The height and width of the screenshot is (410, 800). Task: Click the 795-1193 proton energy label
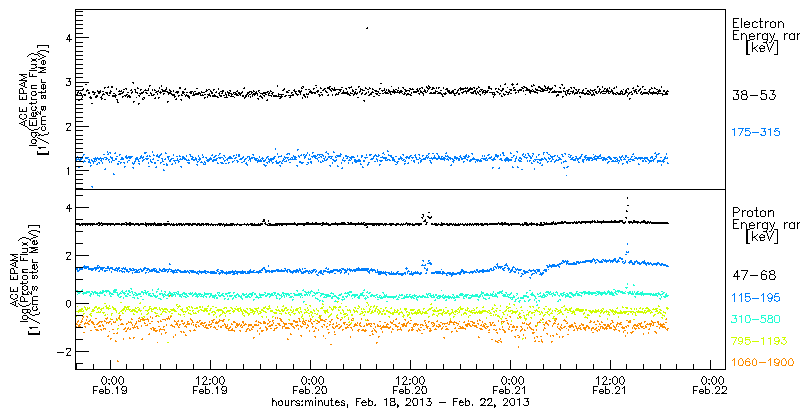tap(759, 341)
